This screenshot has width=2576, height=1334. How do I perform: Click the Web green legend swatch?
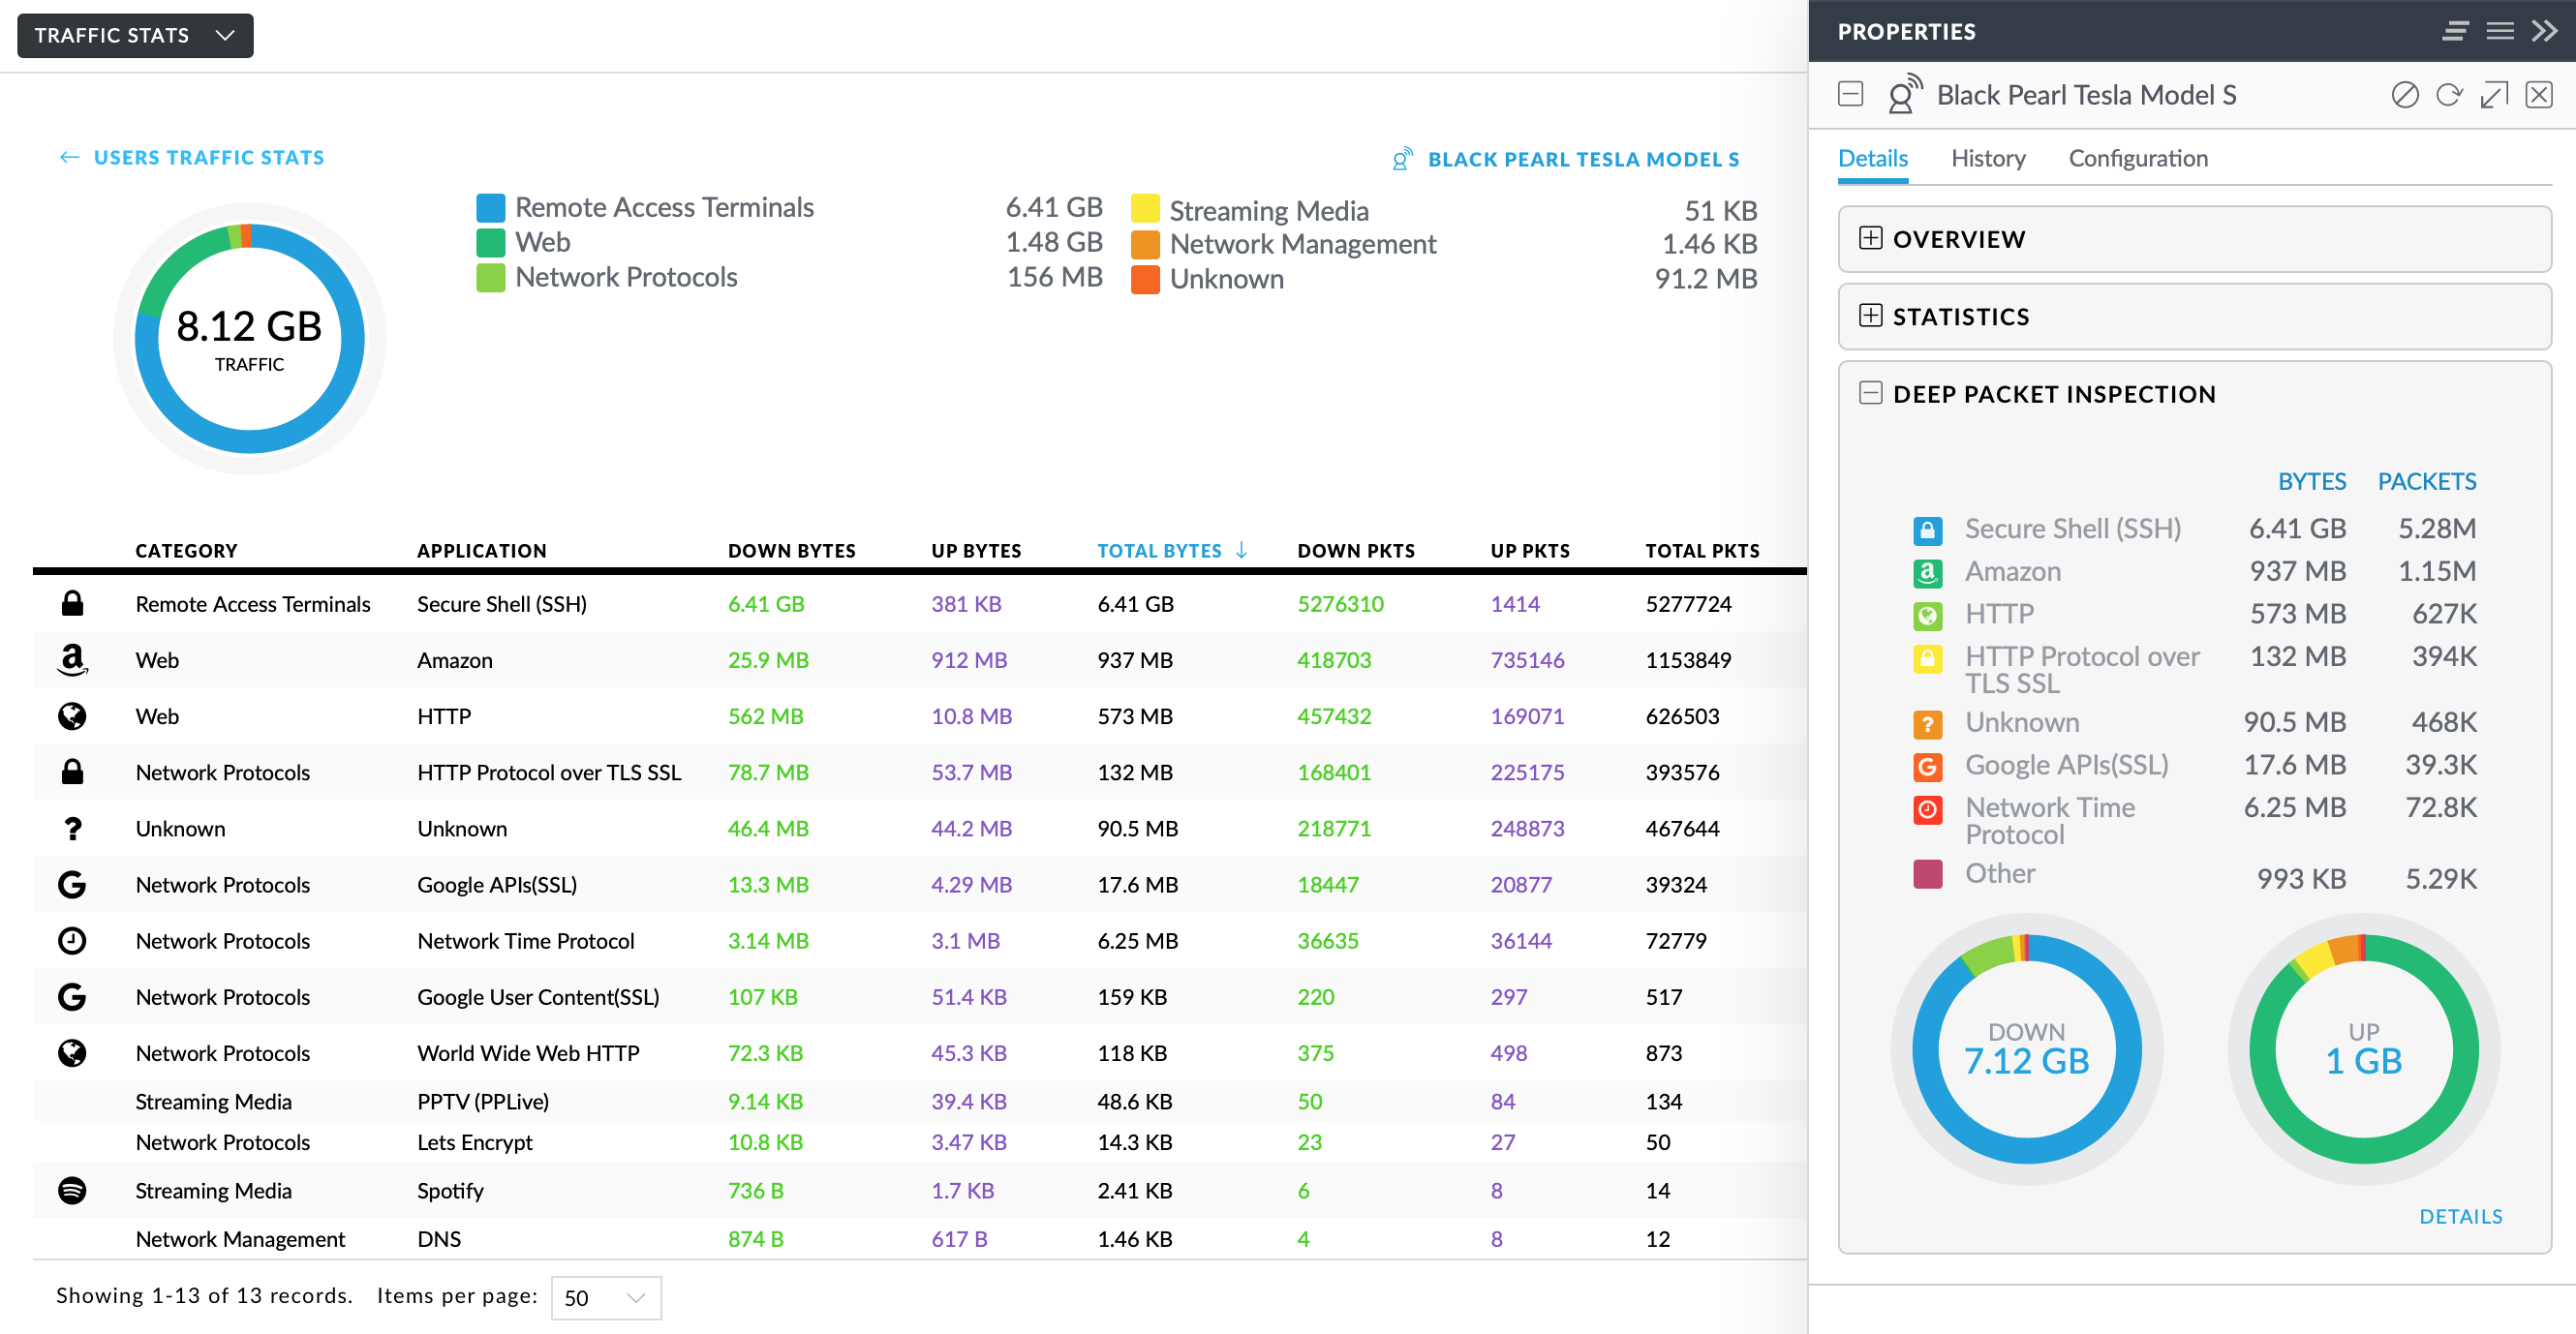coord(491,242)
